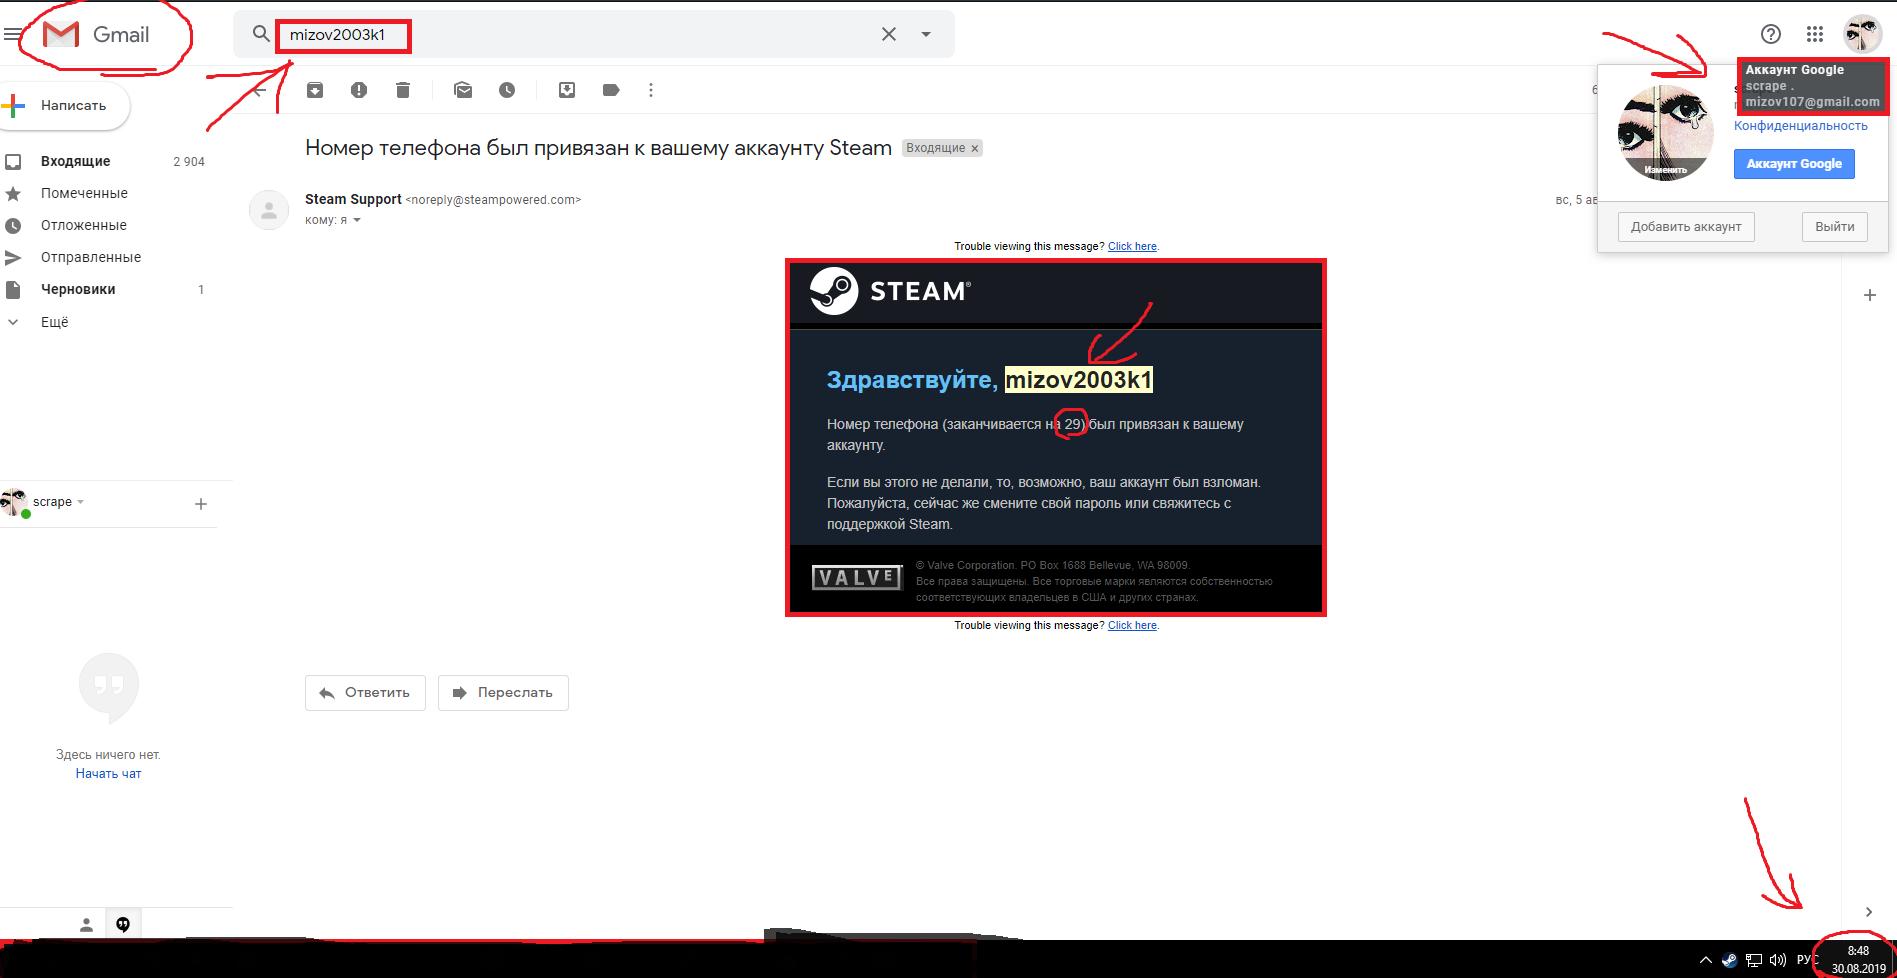Delete the email with trash icon
The height and width of the screenshot is (978, 1897).
403,90
